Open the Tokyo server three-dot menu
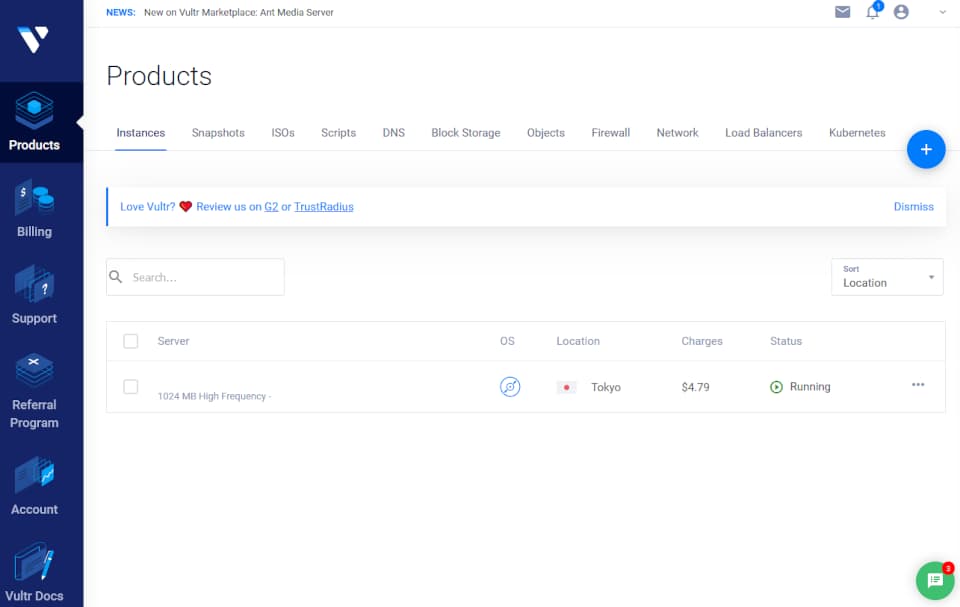 [918, 385]
